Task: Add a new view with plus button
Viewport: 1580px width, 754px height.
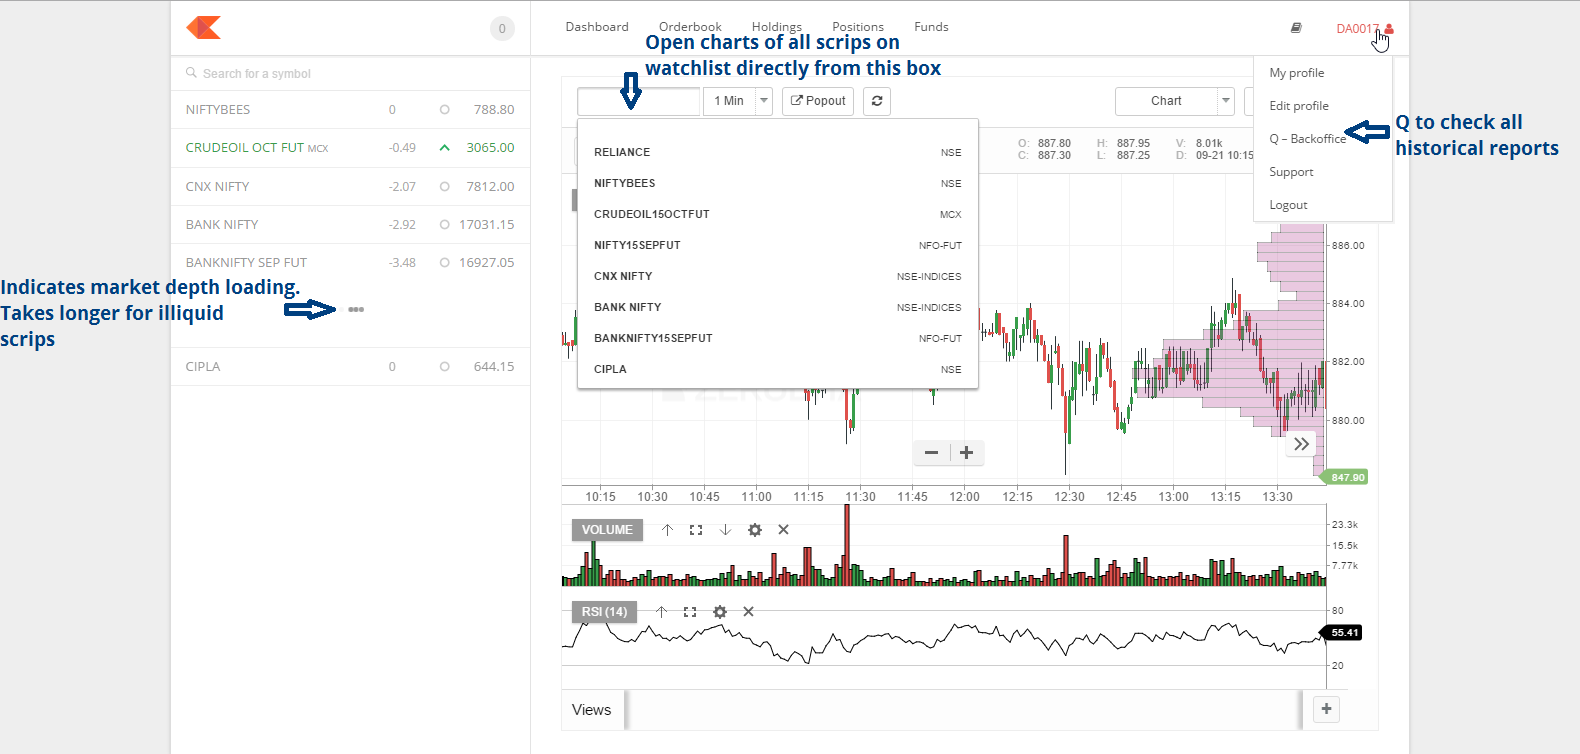Action: click(x=1326, y=709)
